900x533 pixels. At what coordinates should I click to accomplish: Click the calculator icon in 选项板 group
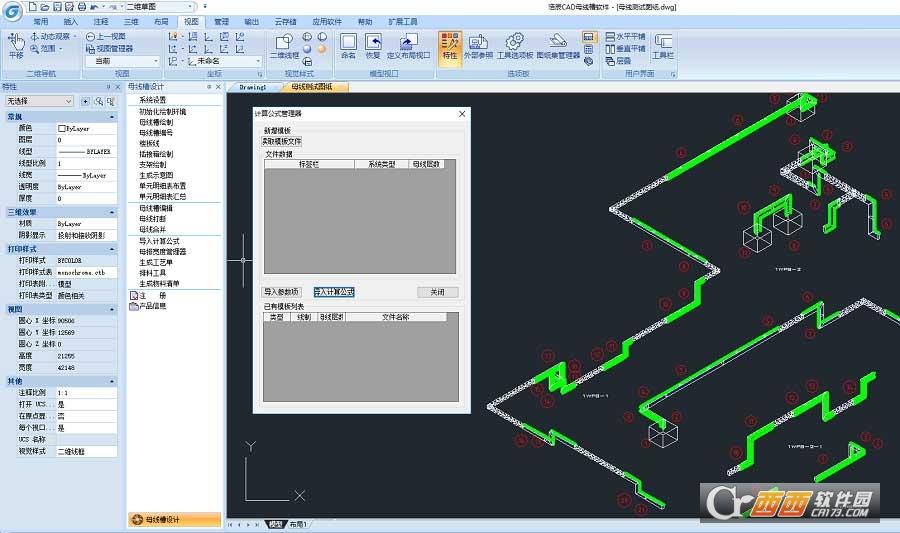[588, 49]
